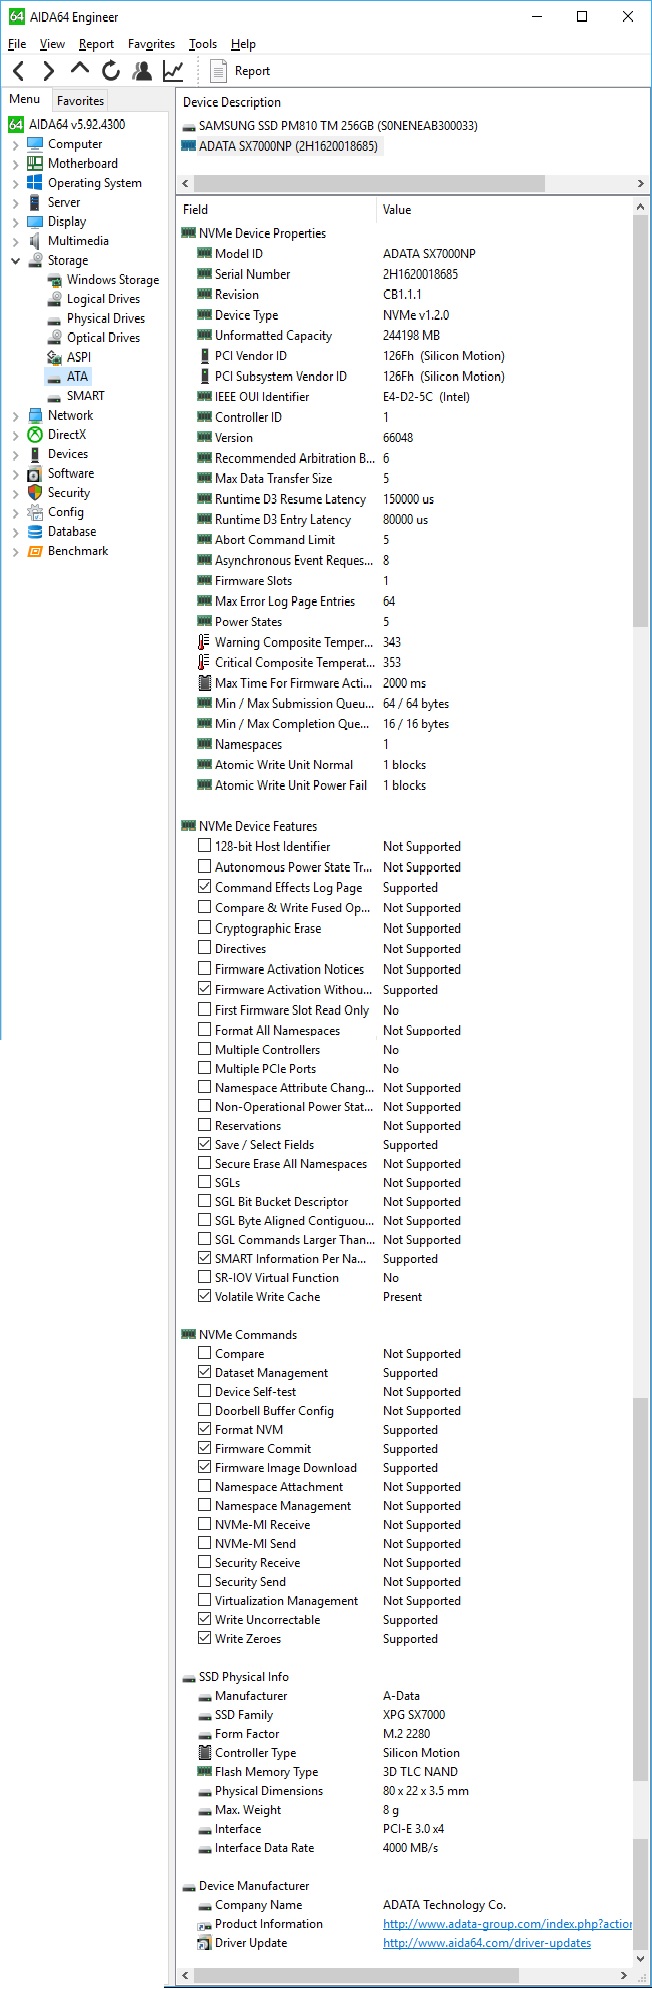This screenshot has height=1989, width=652.
Task: Switch to the Menu tab
Action: click(25, 99)
